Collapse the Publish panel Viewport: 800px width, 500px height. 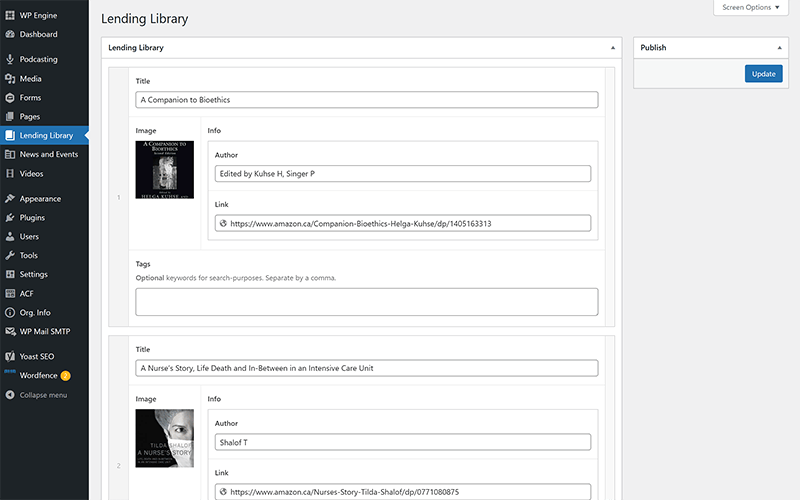click(x=779, y=48)
